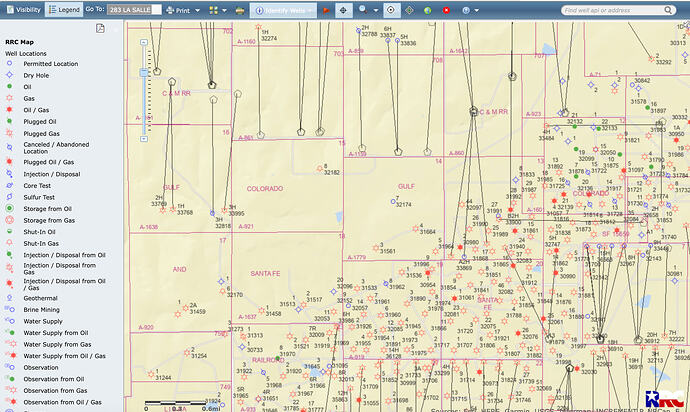Click the Go To county input field

coord(133,8)
